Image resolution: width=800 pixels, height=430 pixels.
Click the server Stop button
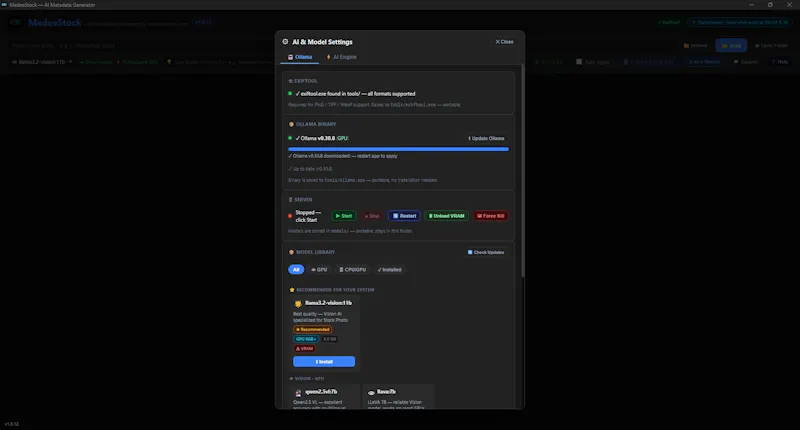click(x=371, y=216)
